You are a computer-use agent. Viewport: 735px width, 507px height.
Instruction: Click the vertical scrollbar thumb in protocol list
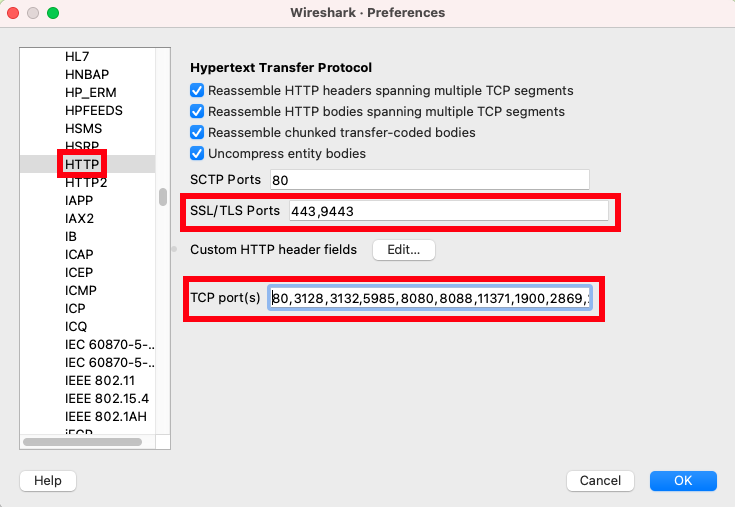click(163, 197)
